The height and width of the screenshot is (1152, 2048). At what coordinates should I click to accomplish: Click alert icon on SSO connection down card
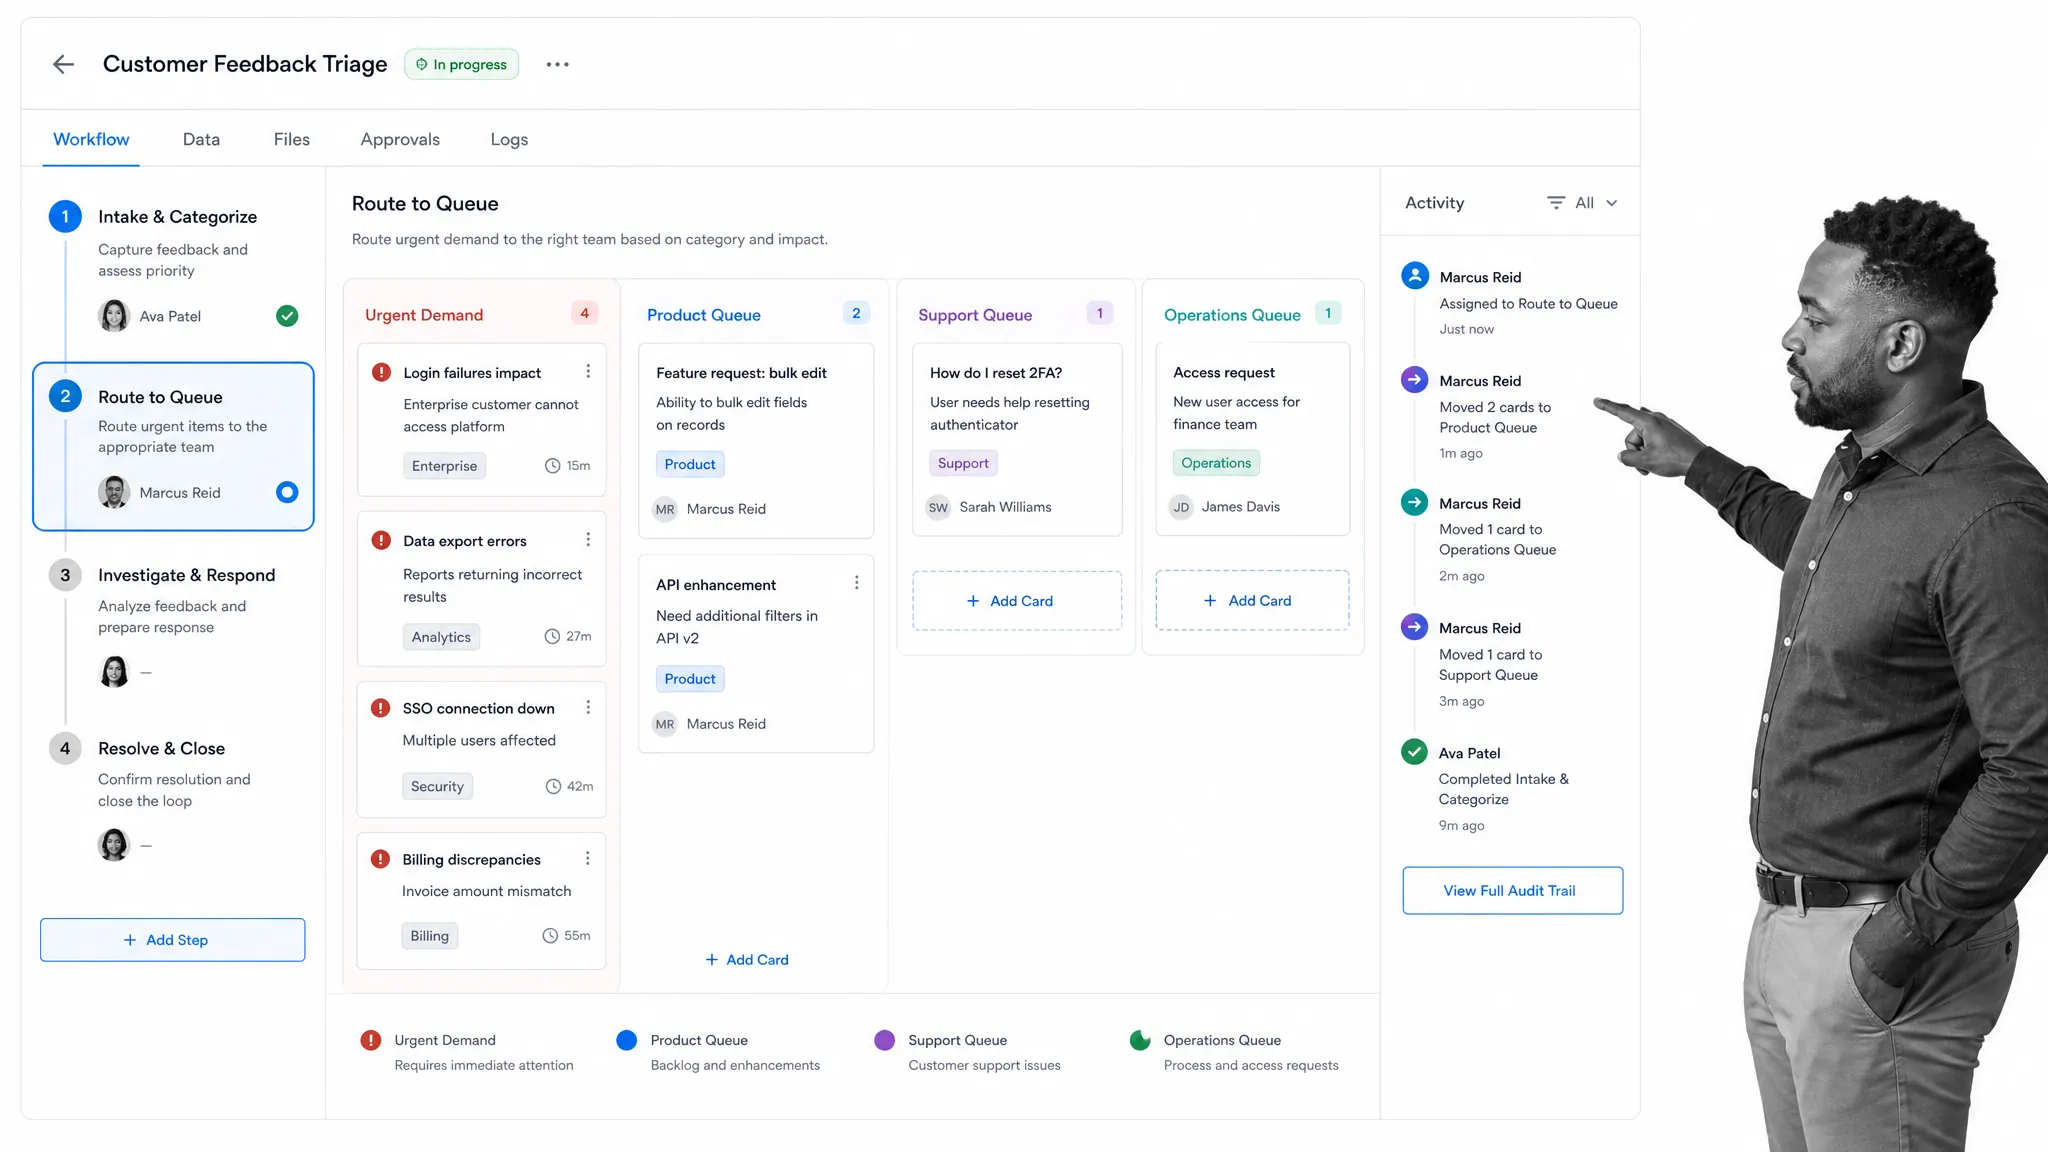pyautogui.click(x=380, y=708)
